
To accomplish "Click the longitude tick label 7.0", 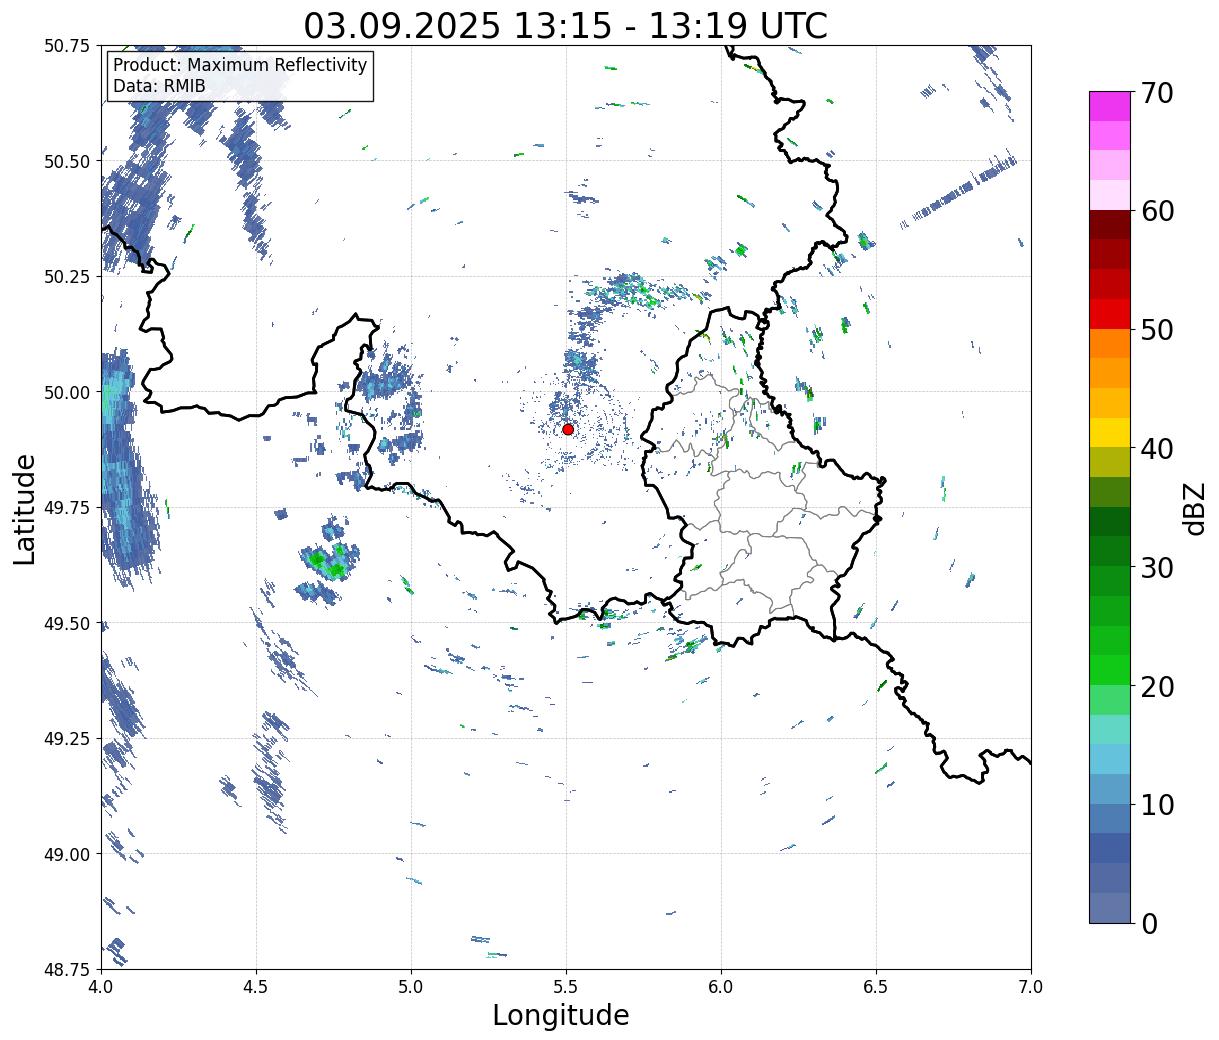I will (1031, 986).
